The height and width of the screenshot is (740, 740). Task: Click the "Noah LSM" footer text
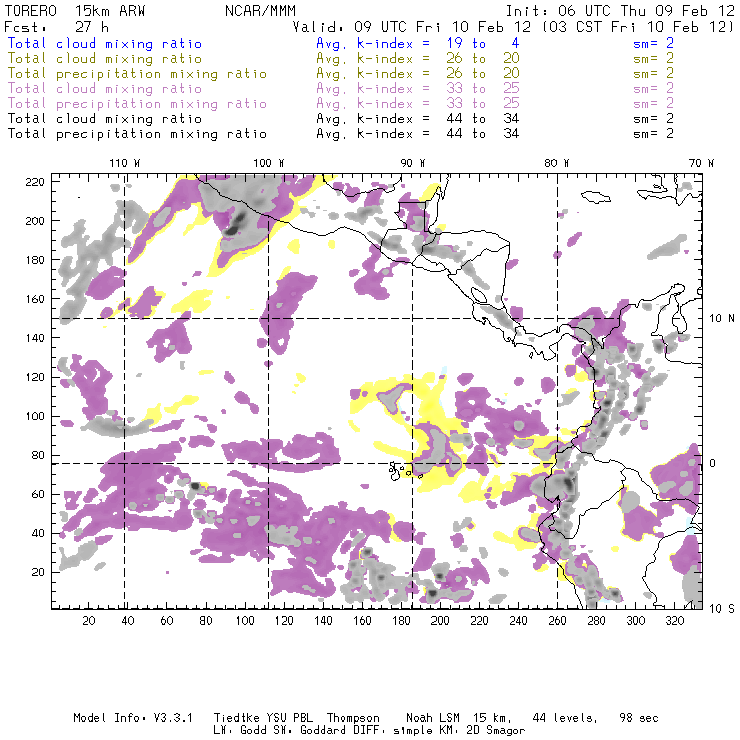point(433,718)
